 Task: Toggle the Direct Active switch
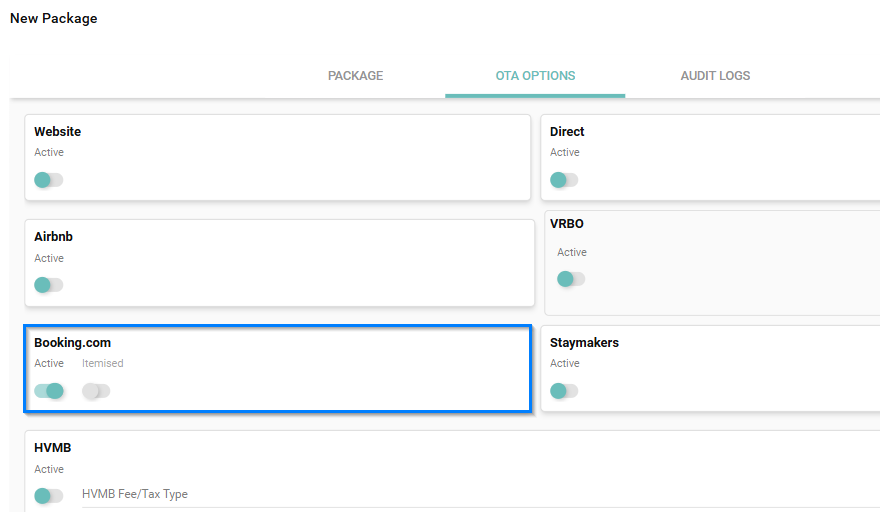pos(564,180)
